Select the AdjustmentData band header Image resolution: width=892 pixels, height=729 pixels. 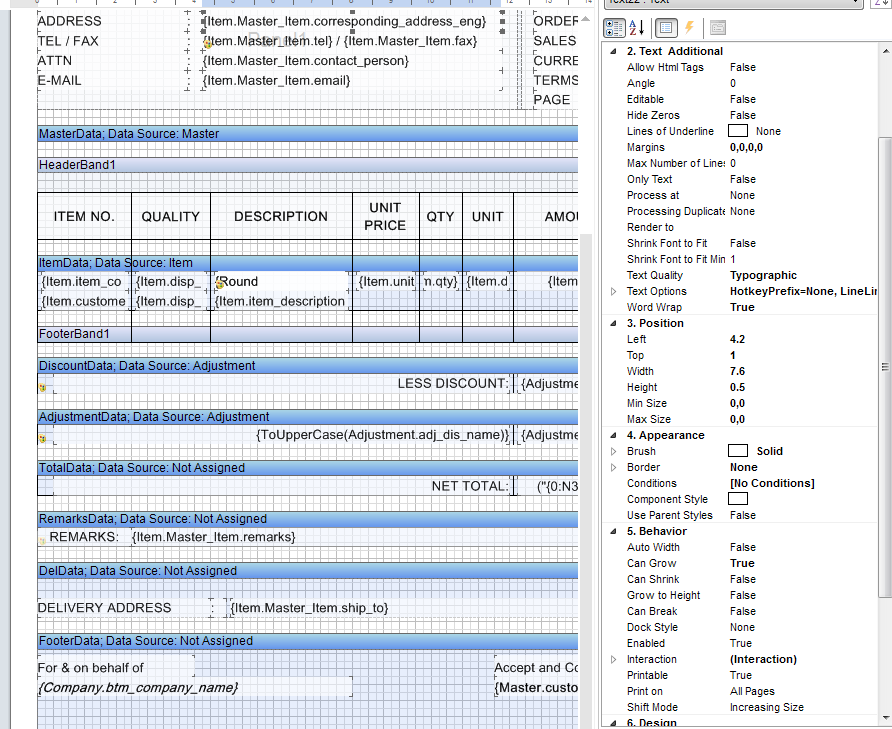click(308, 417)
